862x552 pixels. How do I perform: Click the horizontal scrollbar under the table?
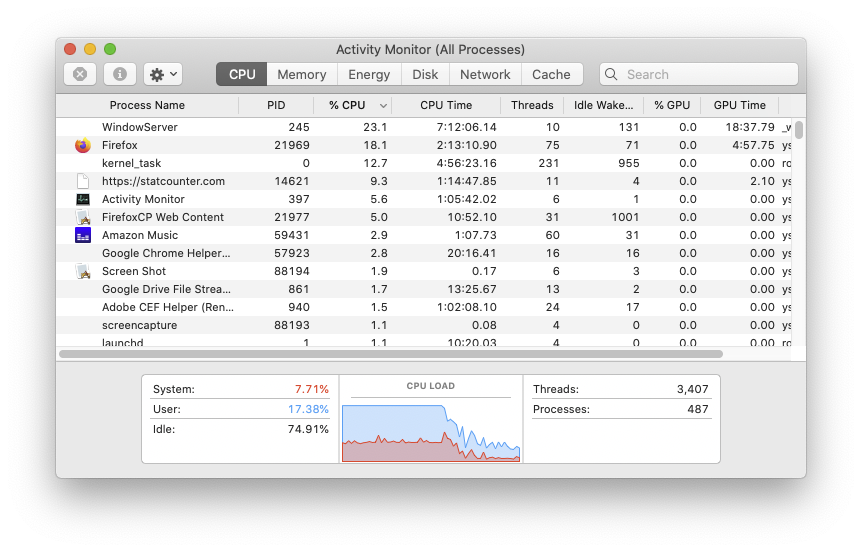pyautogui.click(x=390, y=353)
